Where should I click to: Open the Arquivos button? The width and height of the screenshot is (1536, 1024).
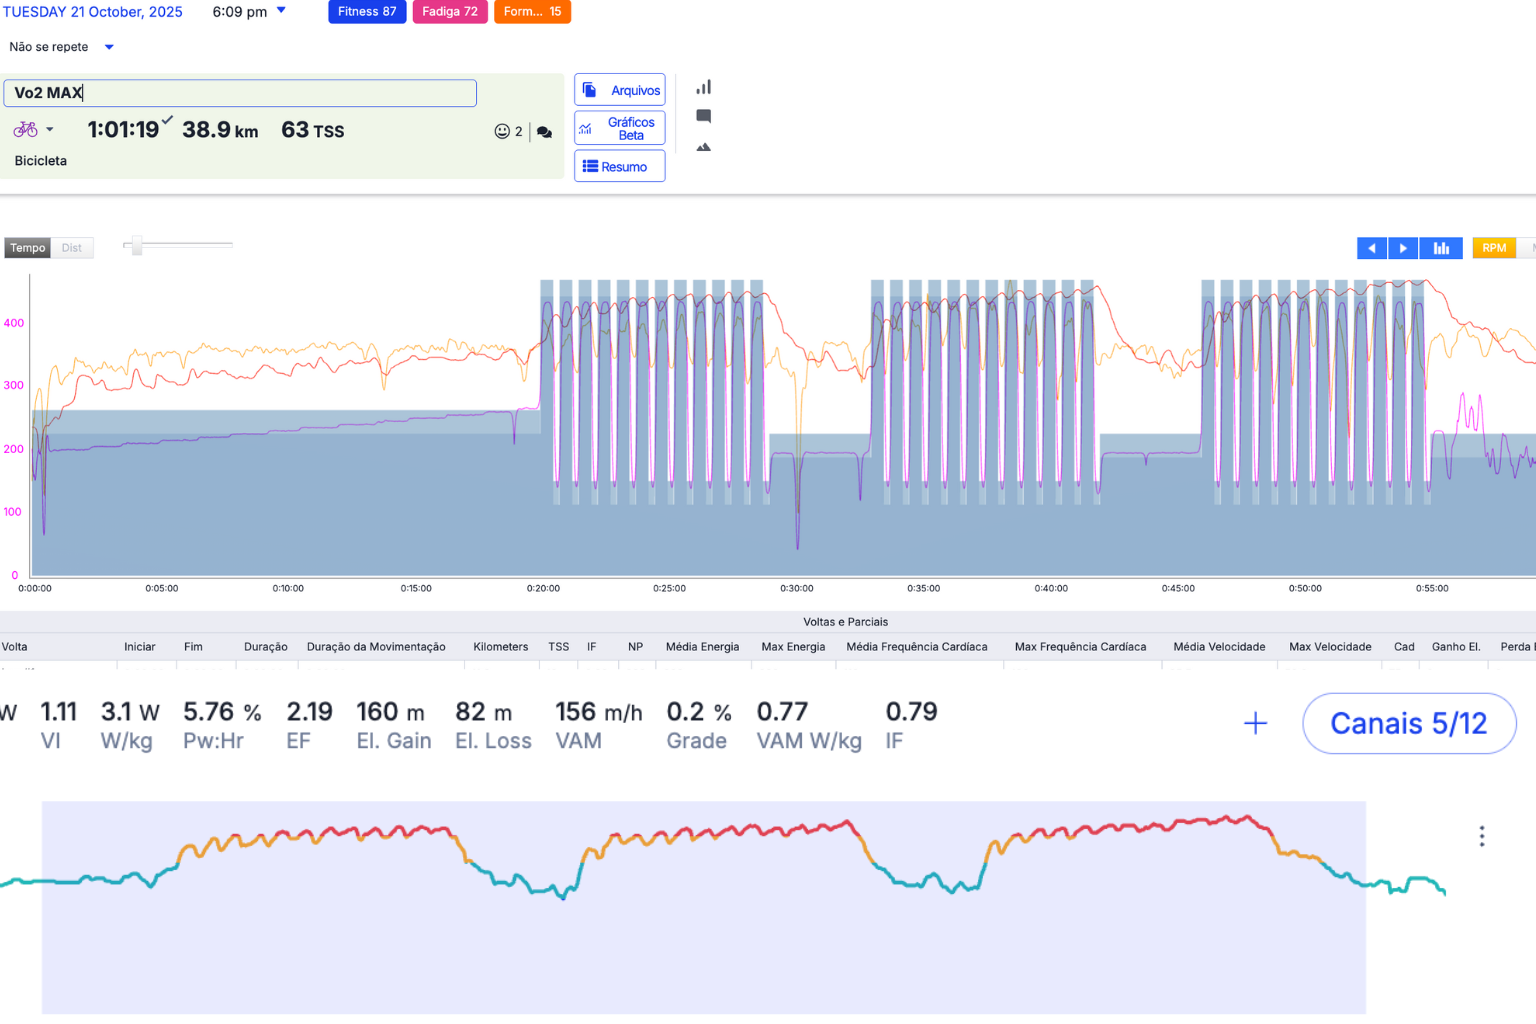(619, 90)
